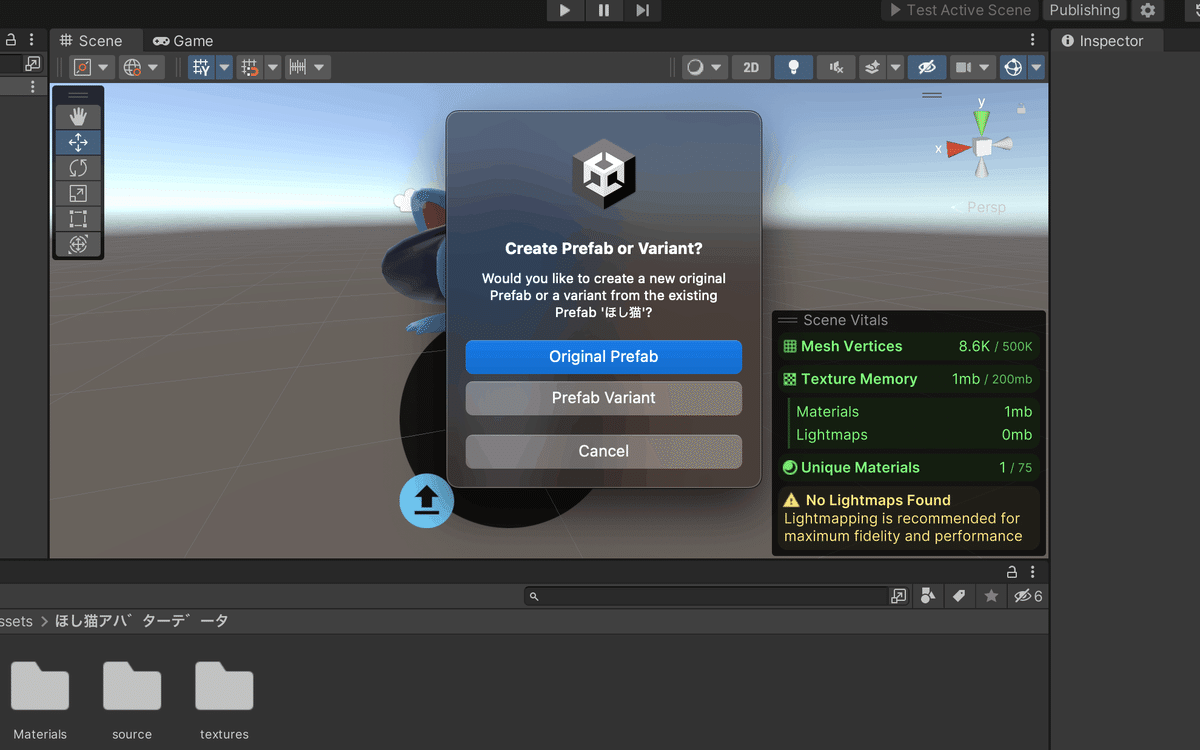The width and height of the screenshot is (1200, 750).
Task: Click the global/local rotation globe icon
Action: pyautogui.click(x=132, y=67)
